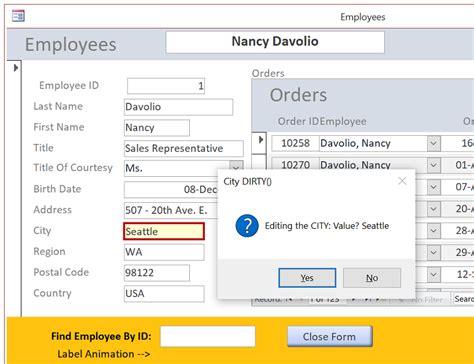The image size is (474, 364).
Task: Click the Address field 507 - 20th Ave. E.
Action: 171,210
